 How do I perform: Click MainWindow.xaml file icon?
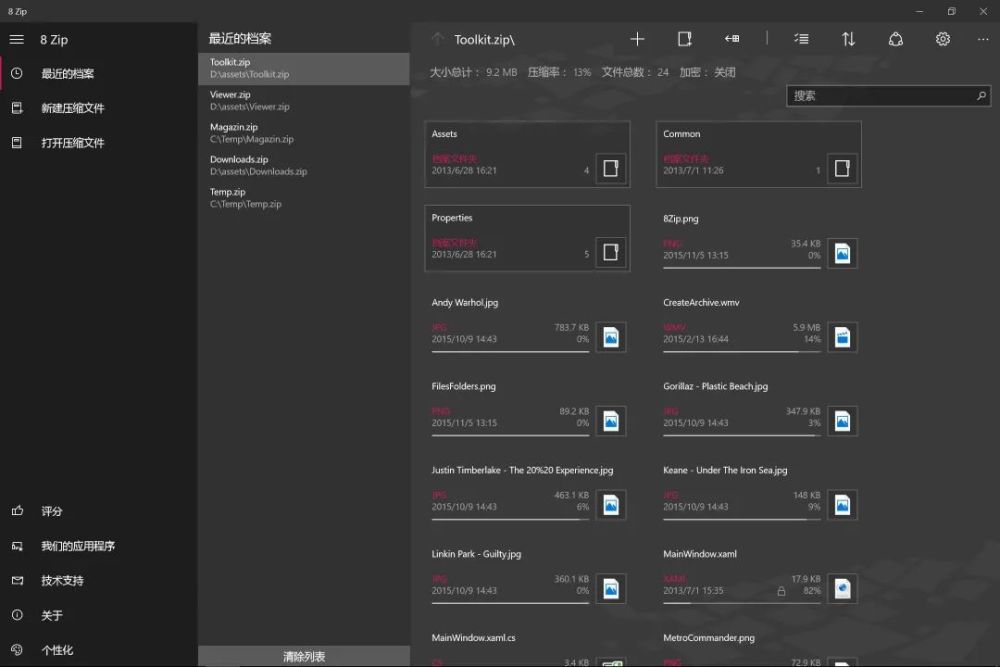[842, 589]
